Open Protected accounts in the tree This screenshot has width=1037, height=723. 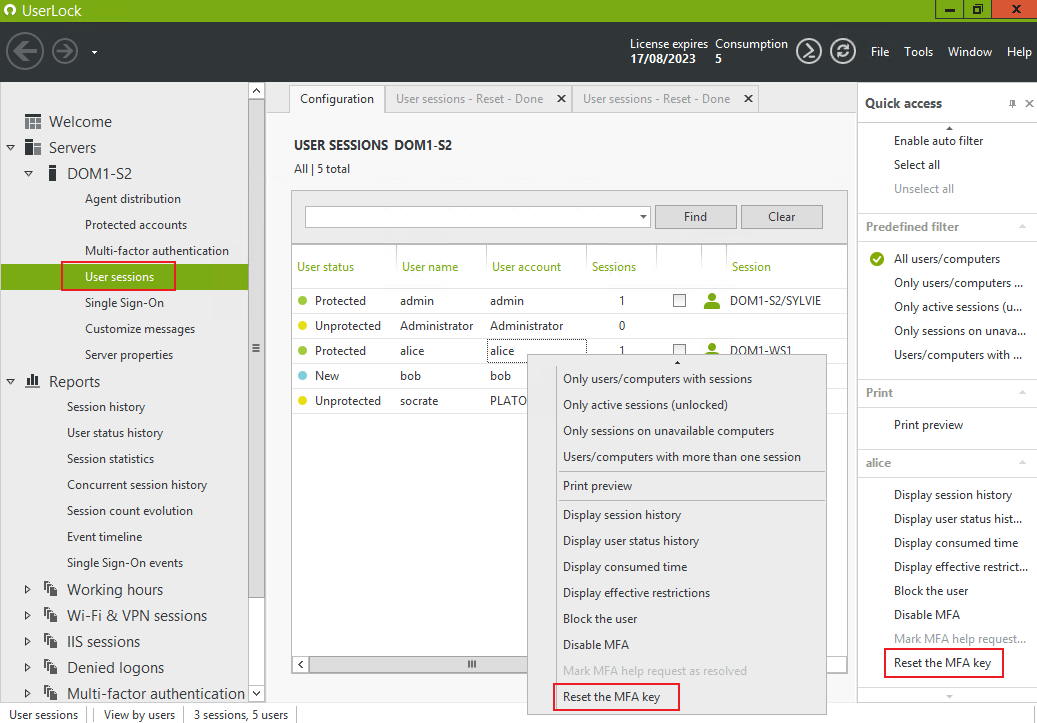tap(136, 225)
